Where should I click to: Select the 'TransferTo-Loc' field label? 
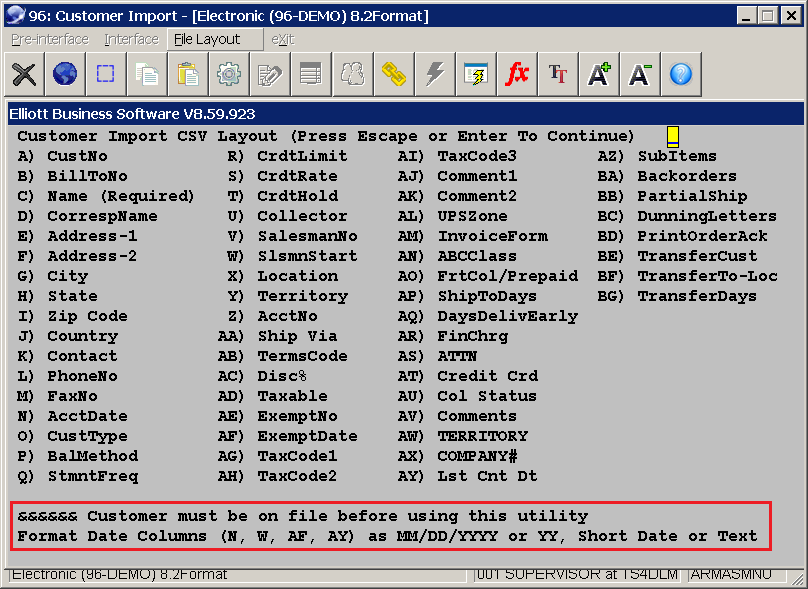[x=707, y=276]
